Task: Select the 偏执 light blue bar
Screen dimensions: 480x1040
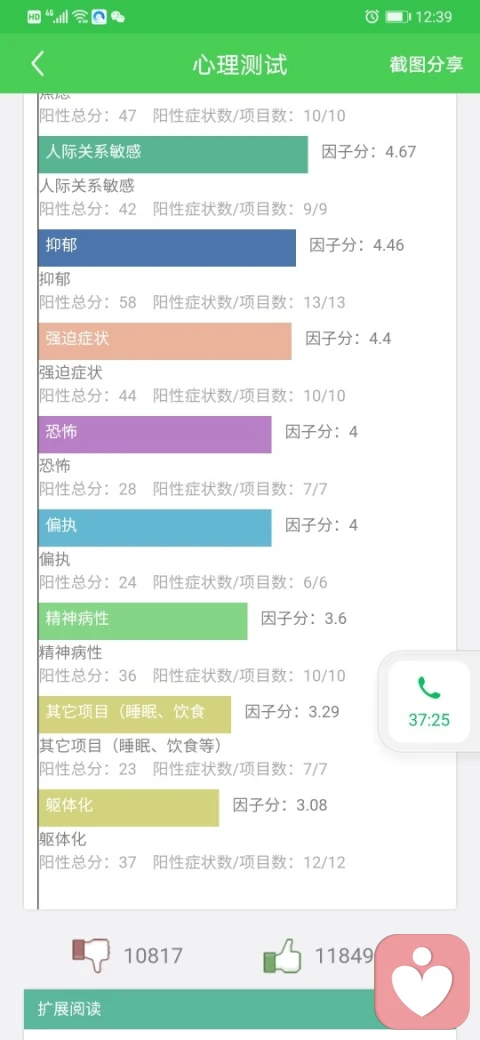Action: (155, 527)
